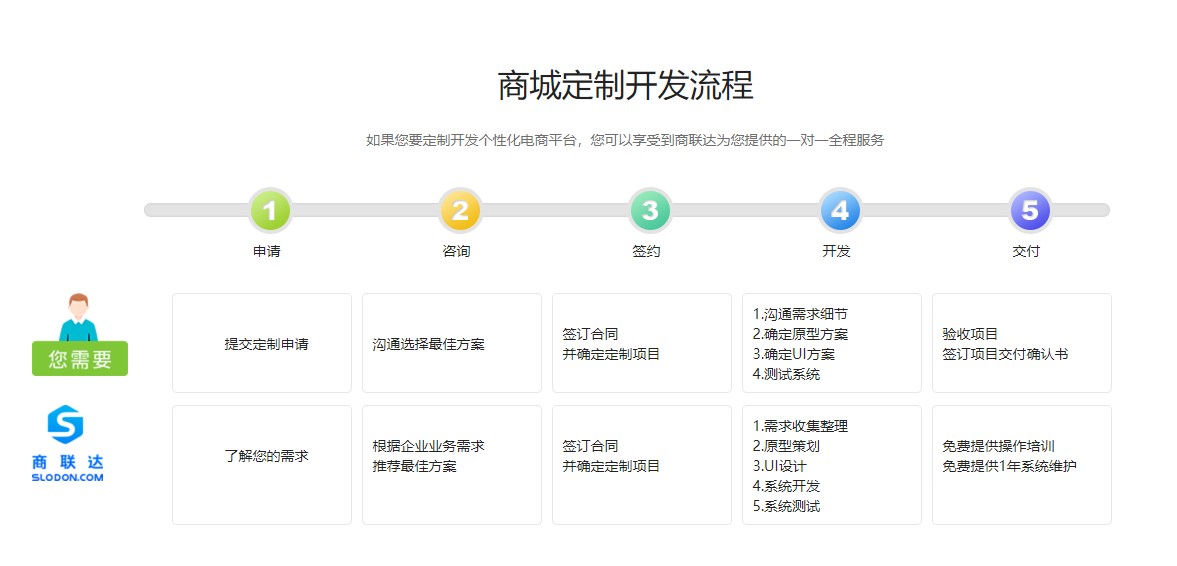The image size is (1177, 566).
Task: Select the 咨询 step label
Action: click(x=457, y=251)
